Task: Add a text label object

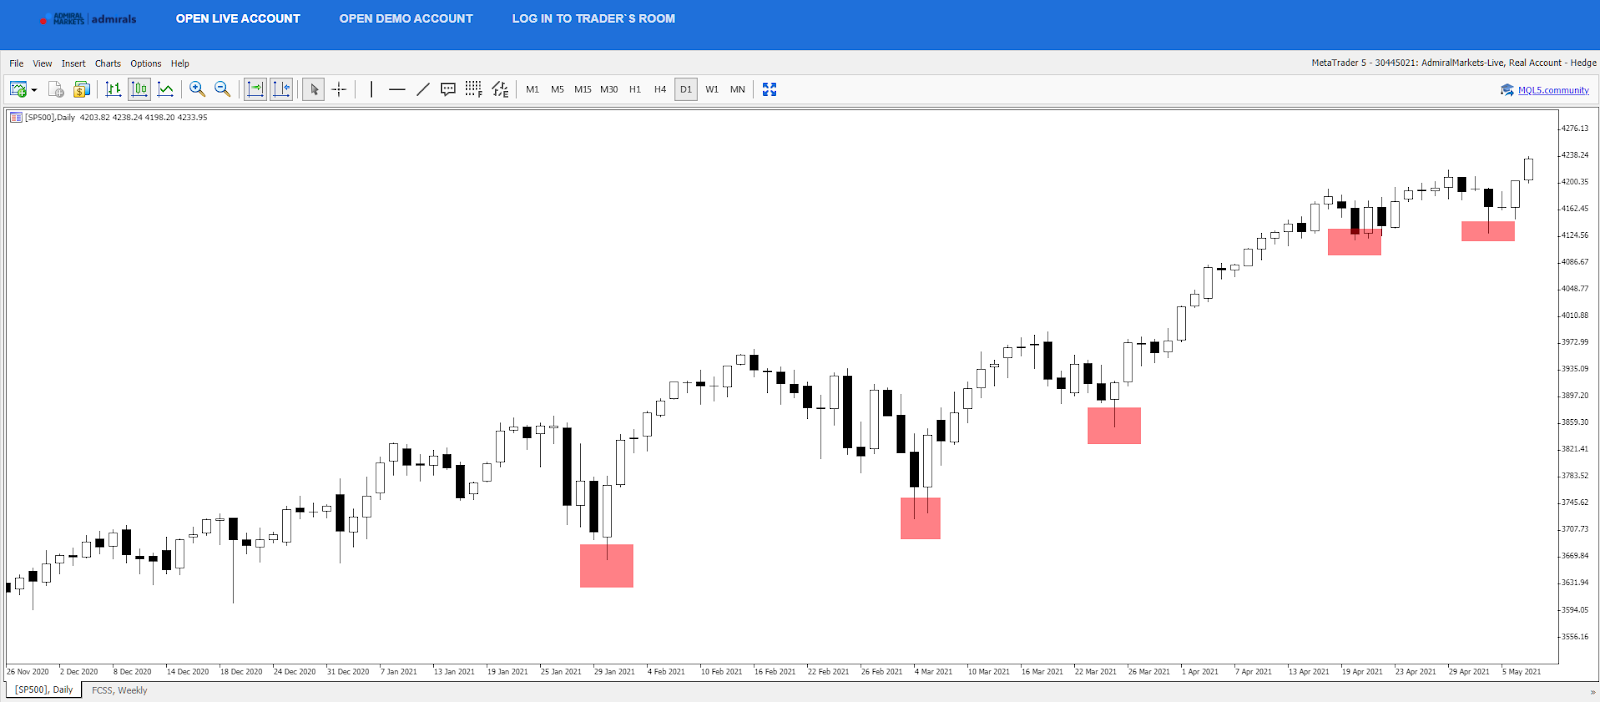Action: click(x=448, y=89)
